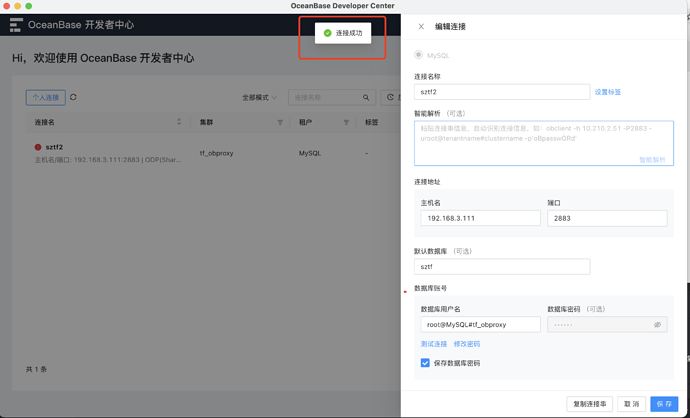Filter the 租户 column
The image size is (690, 418).
coord(346,122)
